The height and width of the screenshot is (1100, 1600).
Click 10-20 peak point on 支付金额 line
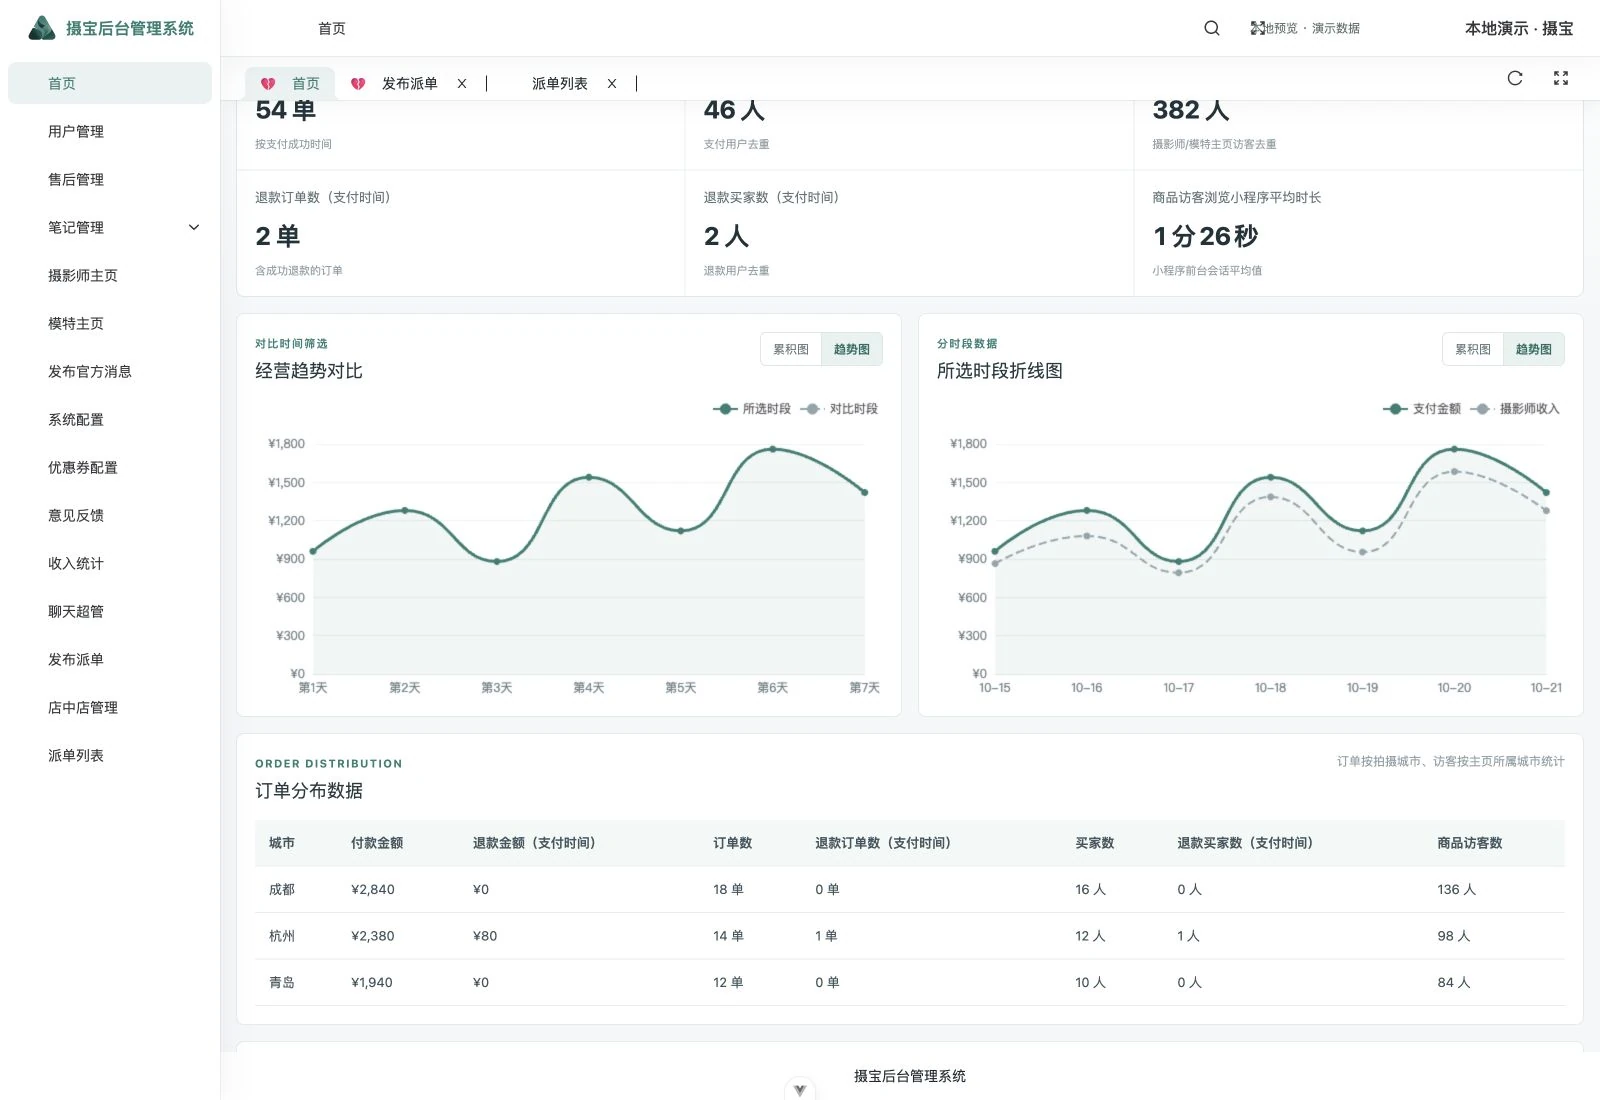click(1454, 449)
